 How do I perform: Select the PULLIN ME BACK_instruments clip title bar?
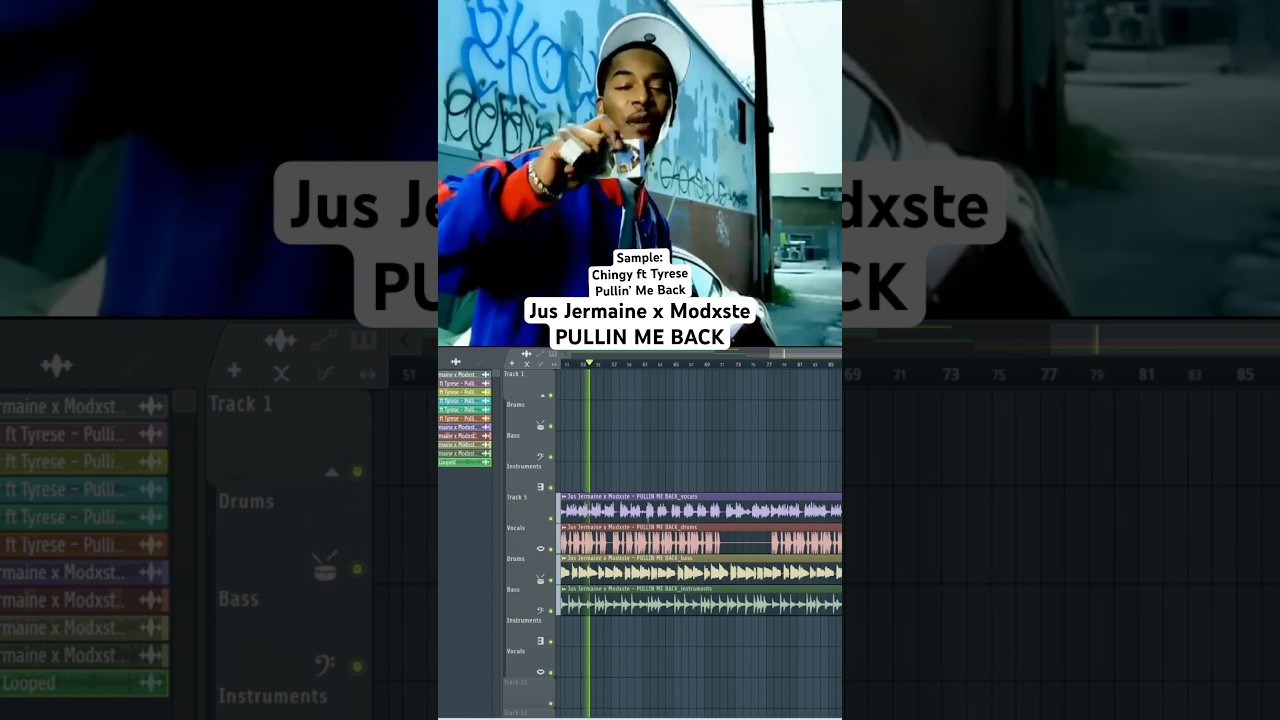pos(700,589)
